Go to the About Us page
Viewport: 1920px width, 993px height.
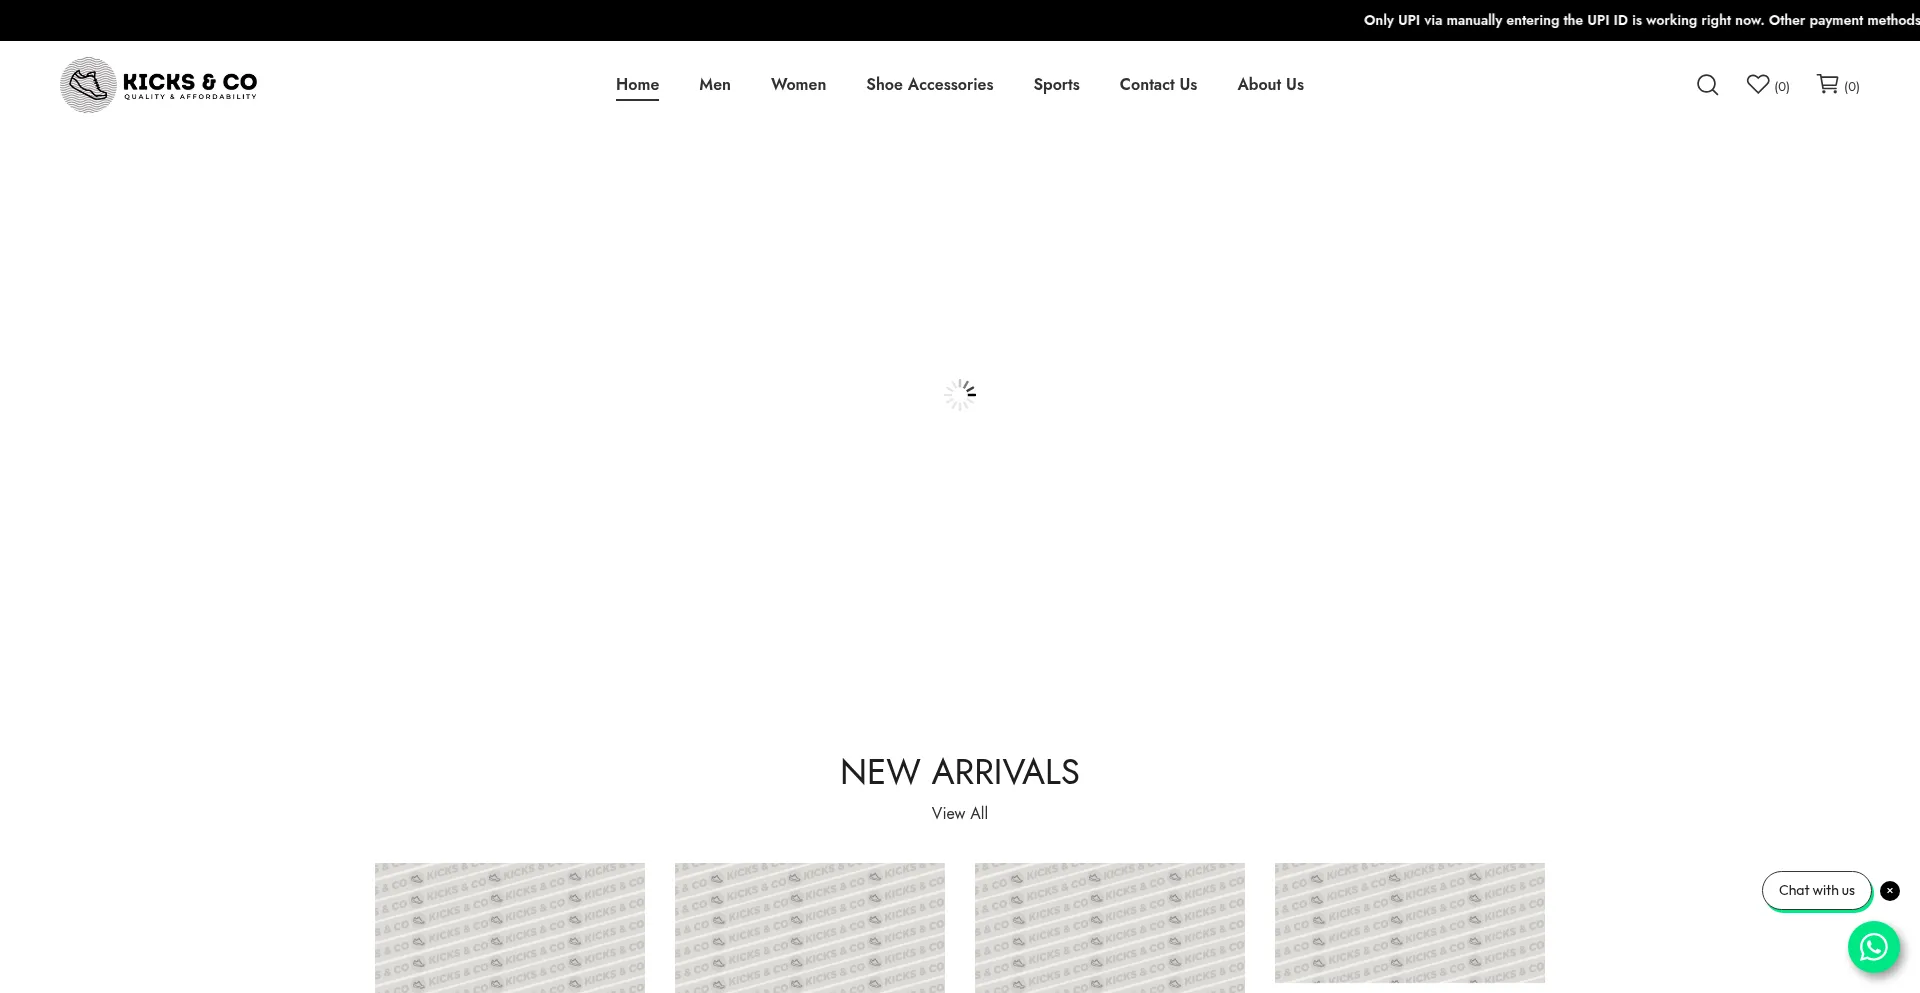[x=1270, y=85]
